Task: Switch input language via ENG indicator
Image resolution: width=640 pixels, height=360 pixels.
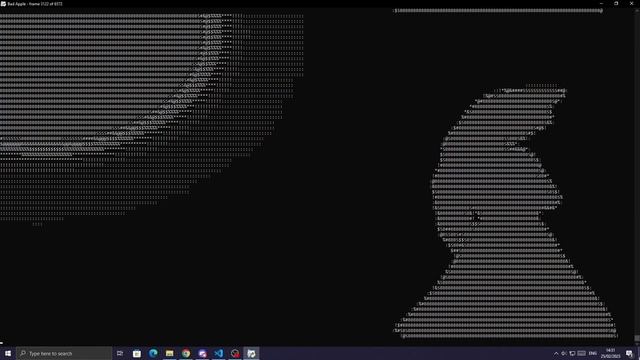Action: (x=593, y=353)
